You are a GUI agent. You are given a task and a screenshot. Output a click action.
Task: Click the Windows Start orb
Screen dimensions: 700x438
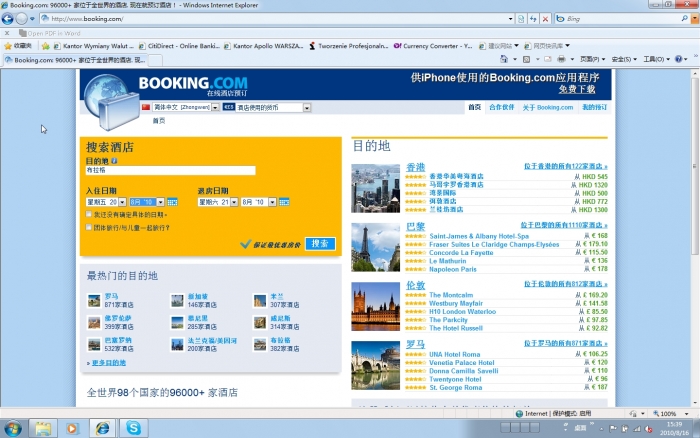tap(12, 427)
